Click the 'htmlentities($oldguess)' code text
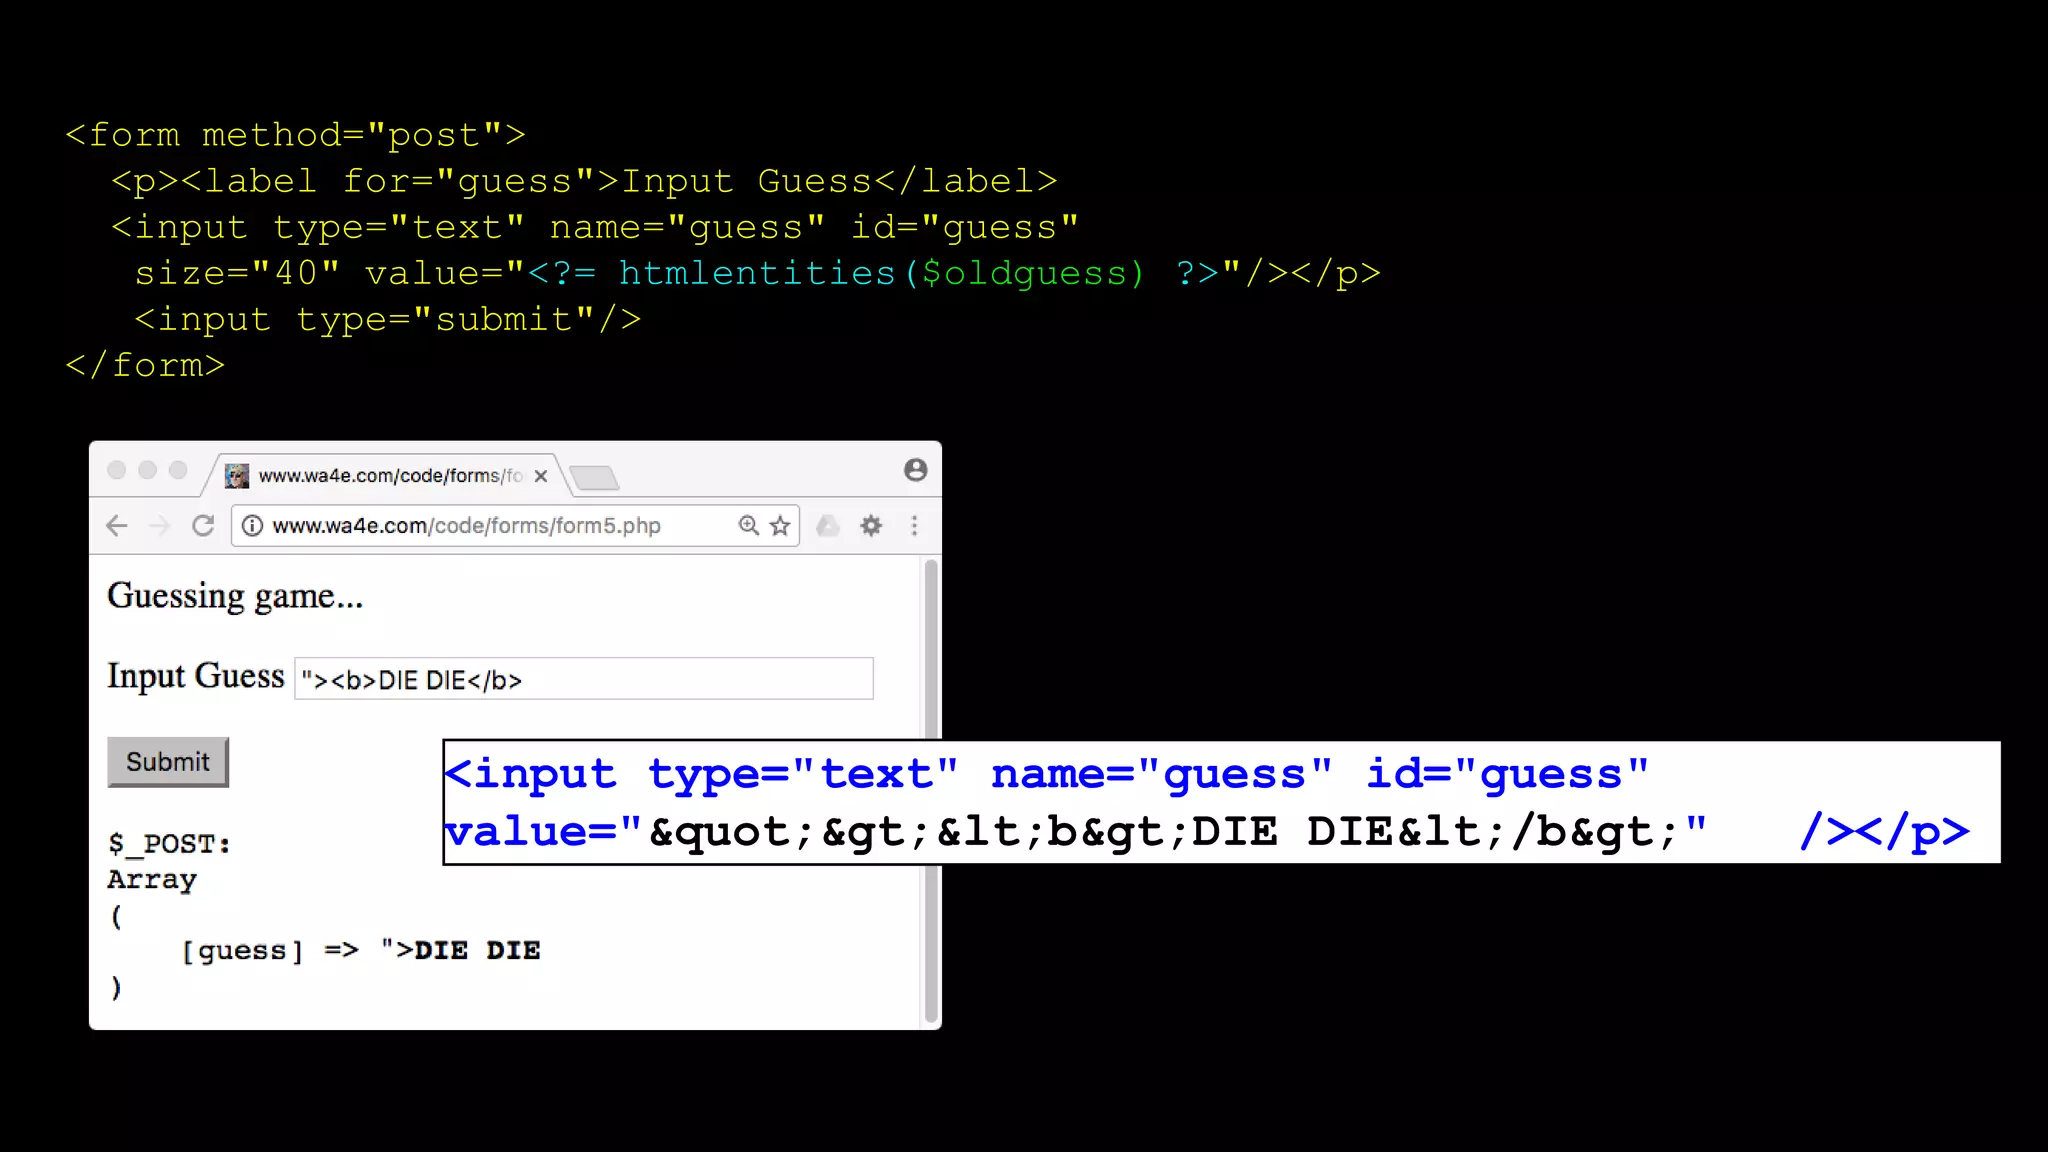 [881, 273]
